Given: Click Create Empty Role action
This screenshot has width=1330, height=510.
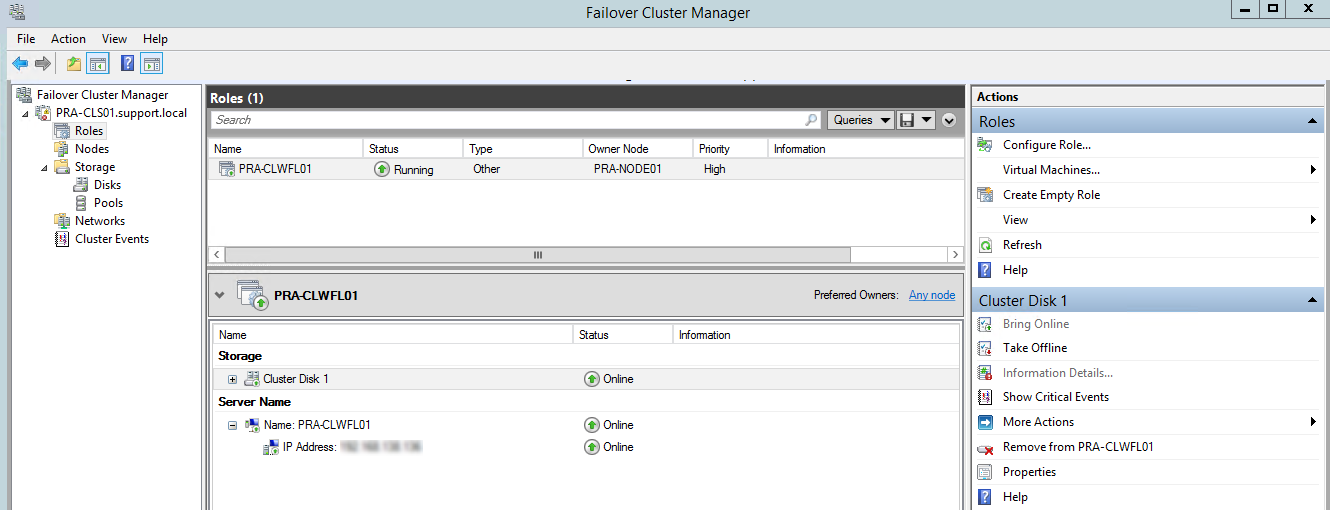Looking at the screenshot, I should (x=1051, y=195).
